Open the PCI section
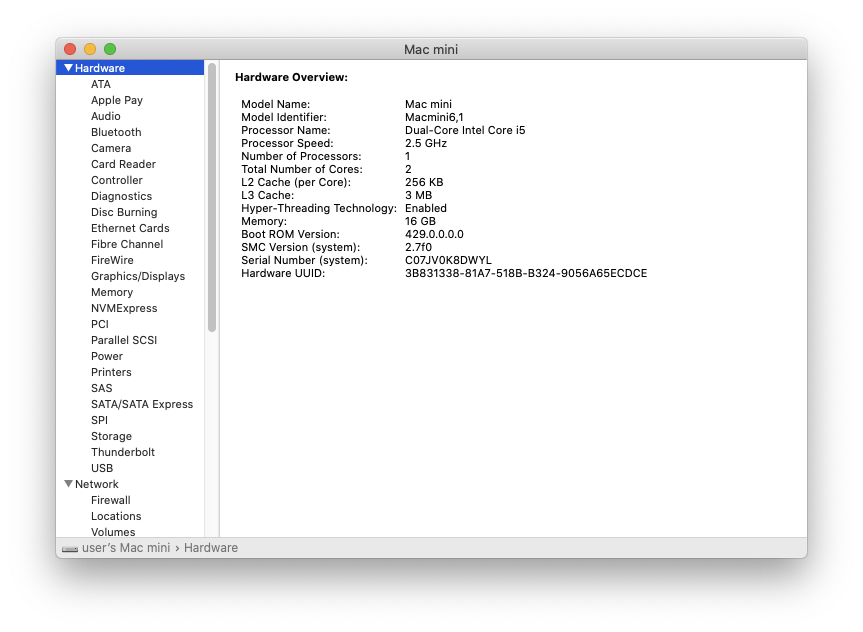 click(x=100, y=324)
